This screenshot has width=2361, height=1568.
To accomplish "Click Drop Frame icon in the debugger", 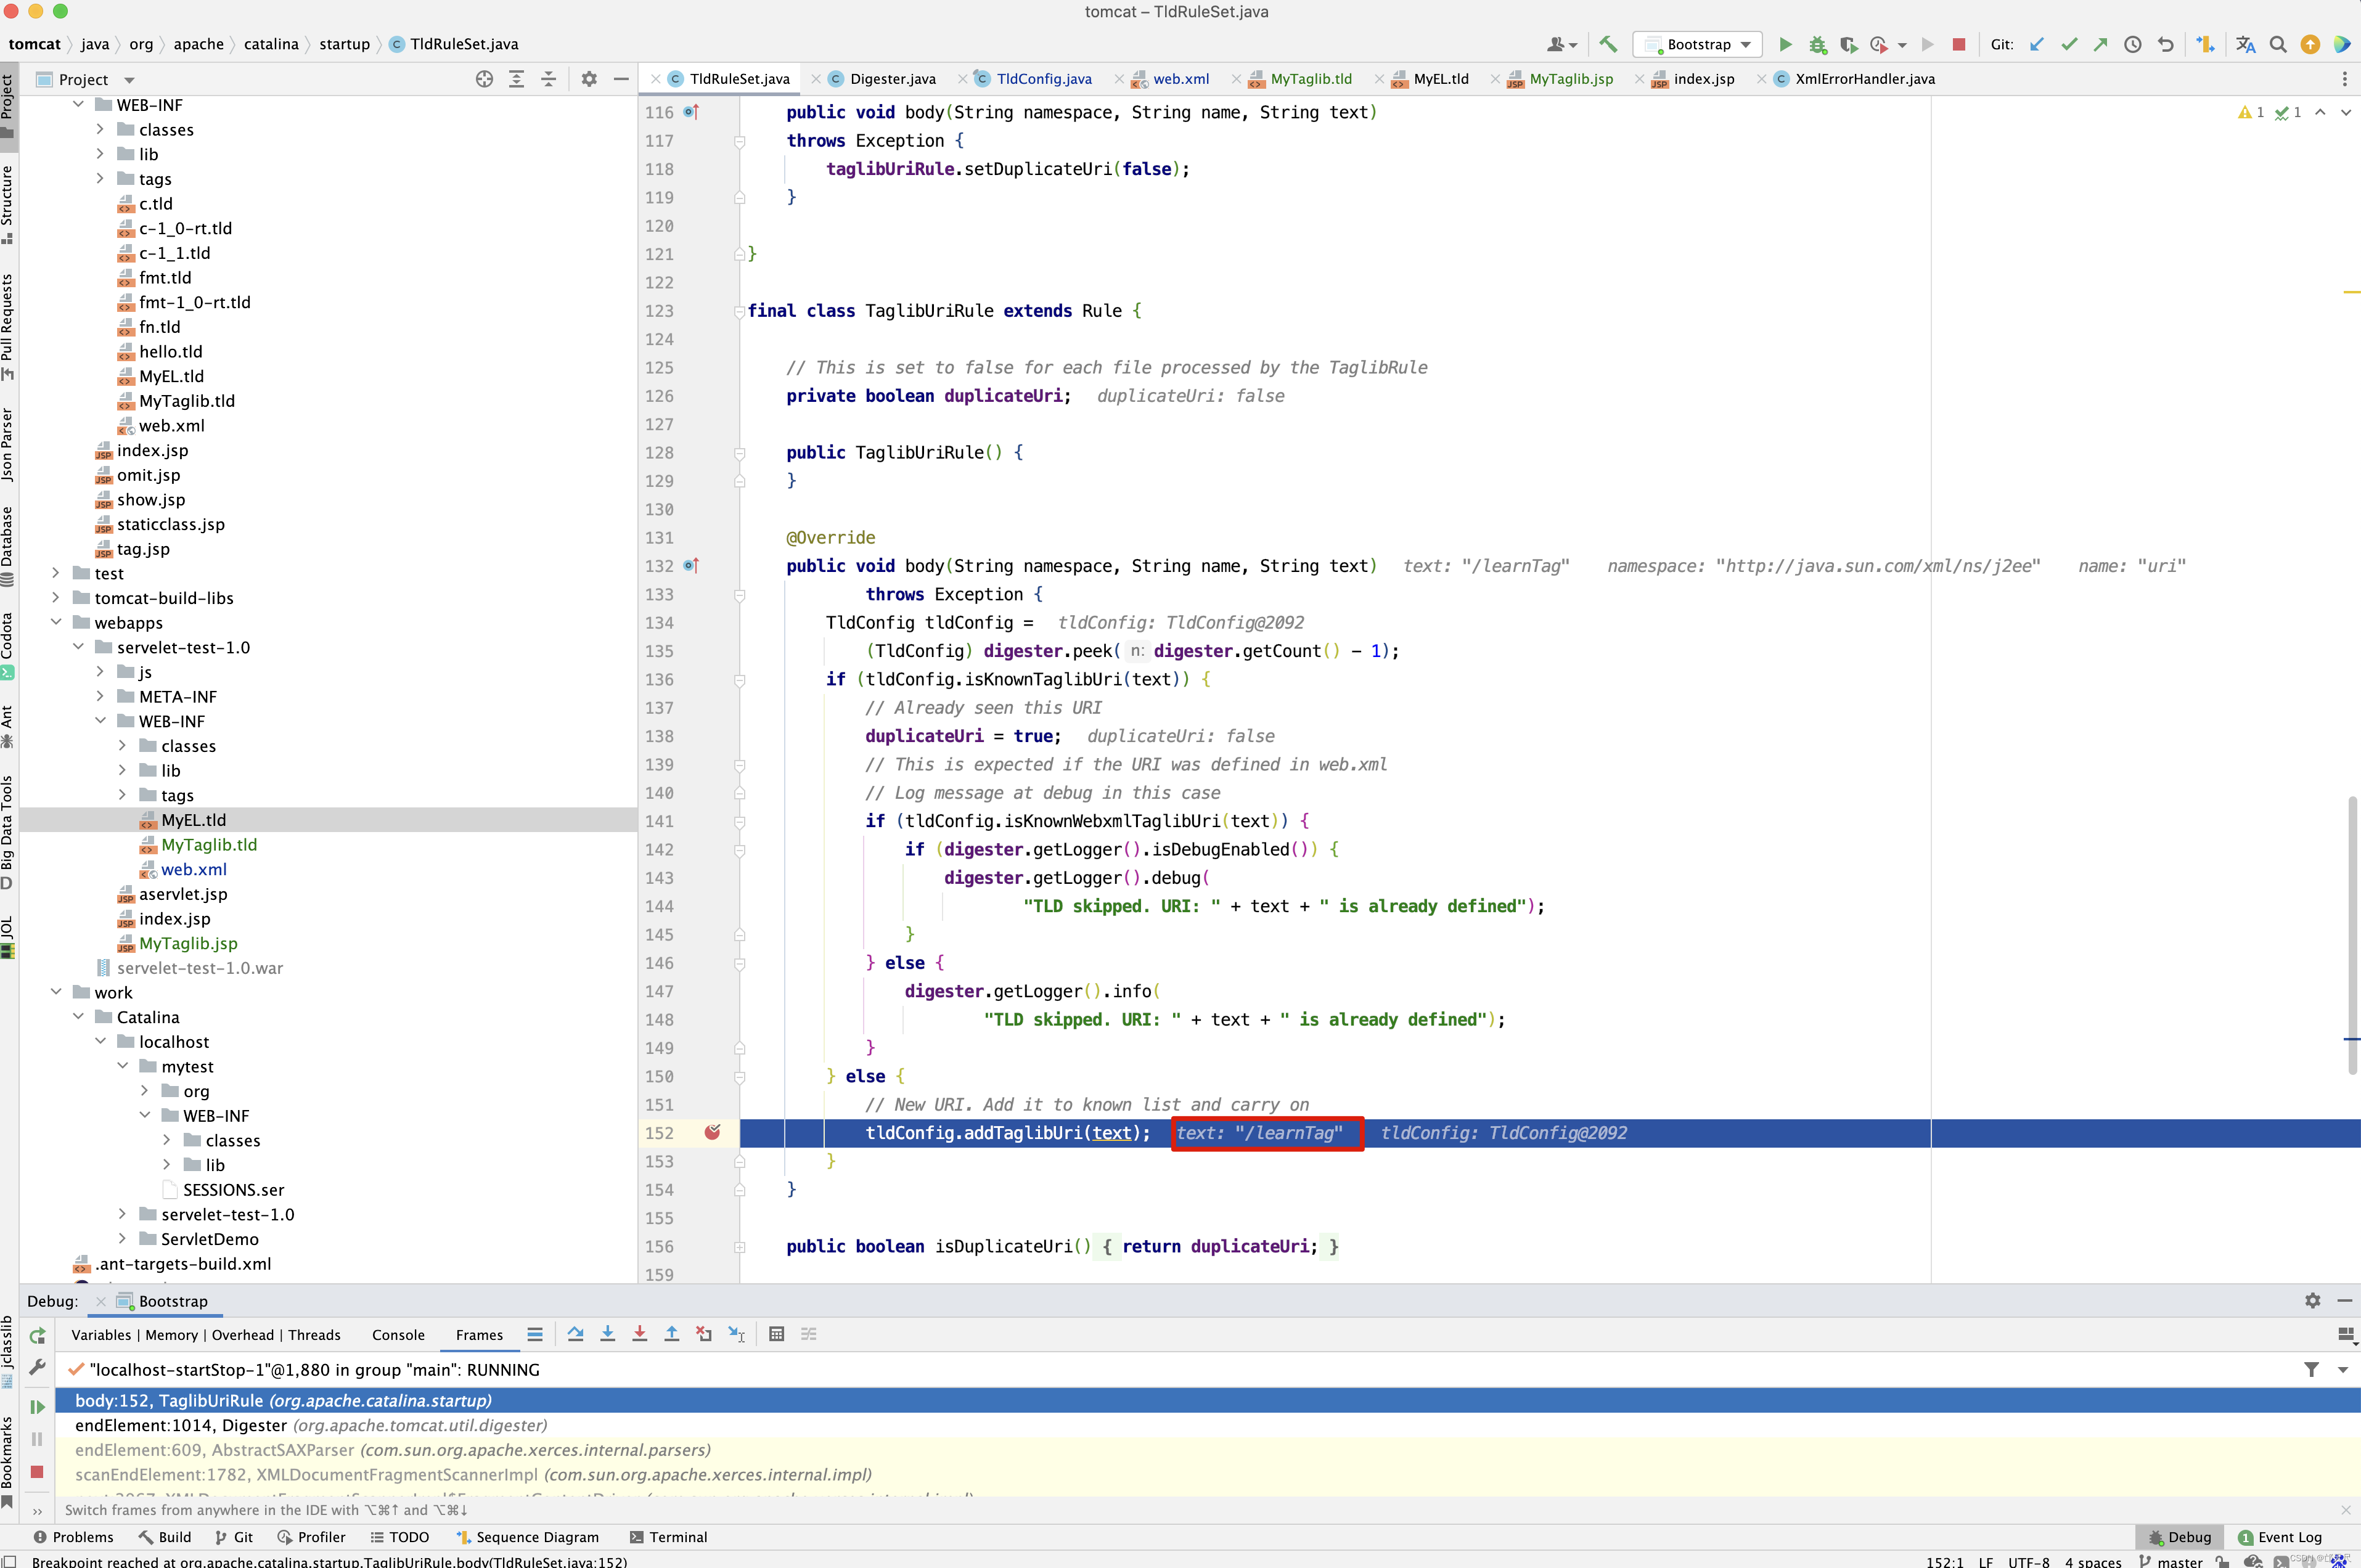I will click(x=704, y=1334).
